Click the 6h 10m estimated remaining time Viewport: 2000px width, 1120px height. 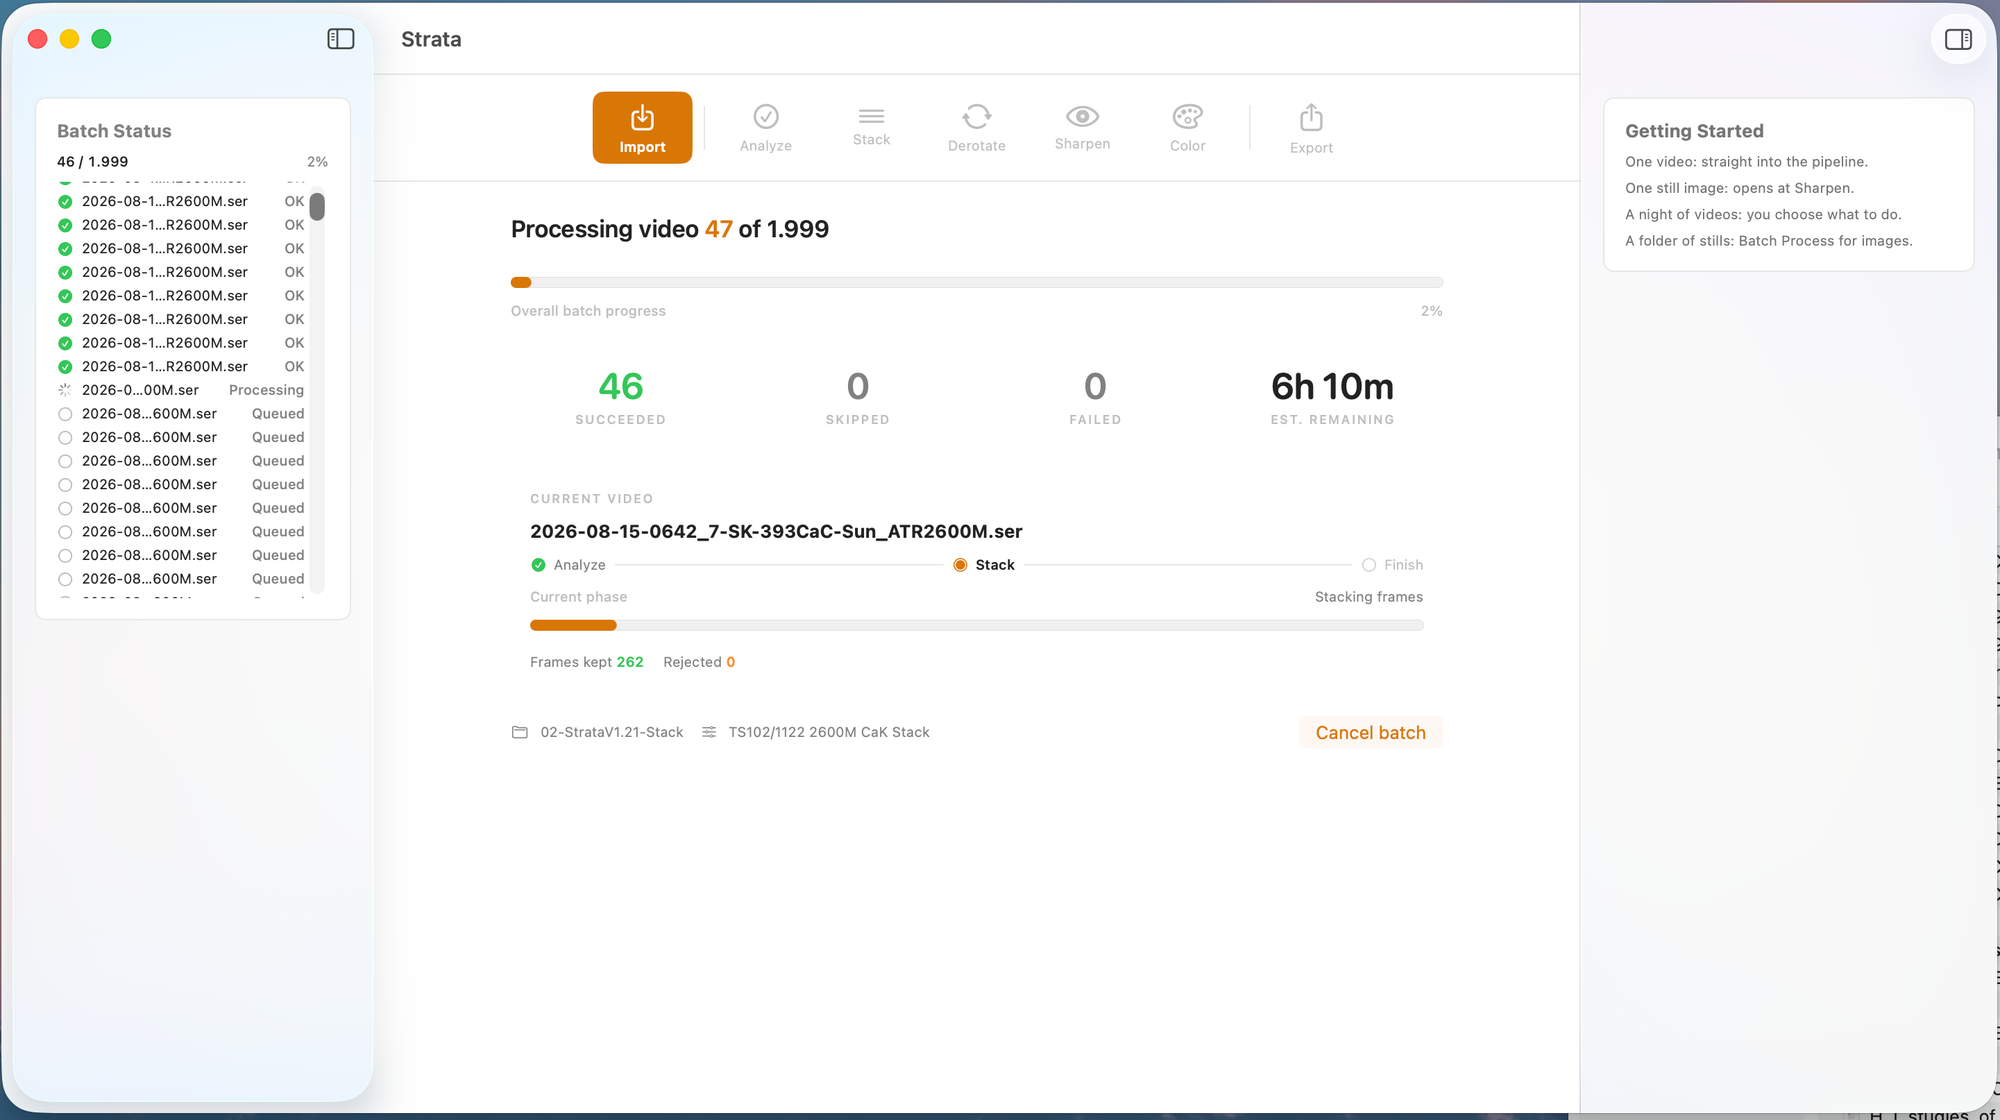click(x=1333, y=386)
